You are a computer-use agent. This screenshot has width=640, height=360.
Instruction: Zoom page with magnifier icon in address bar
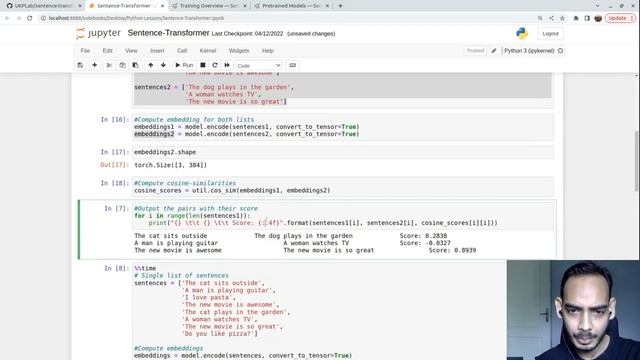tap(540, 18)
